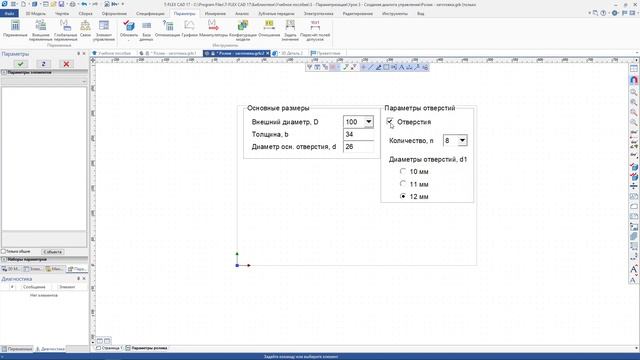
Task: Open the Учебное пособие document tab
Action: 111,53
